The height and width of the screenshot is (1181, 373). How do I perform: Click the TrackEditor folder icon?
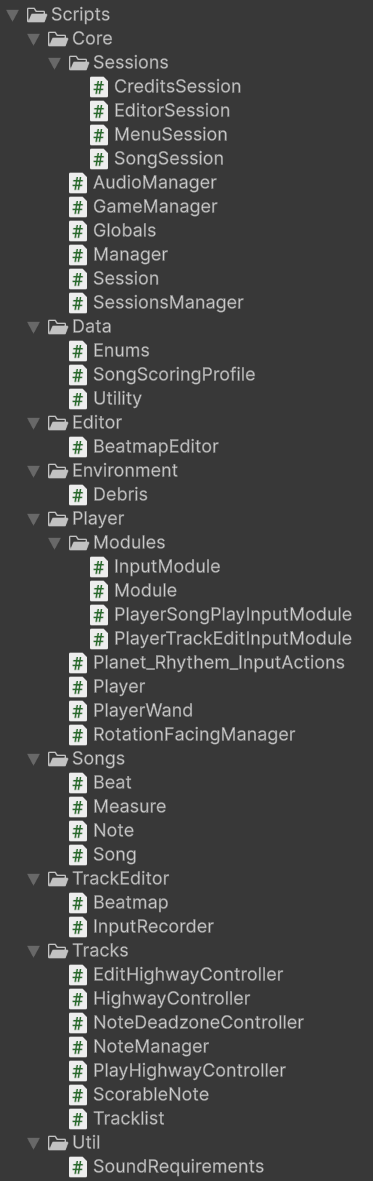pyautogui.click(x=58, y=878)
